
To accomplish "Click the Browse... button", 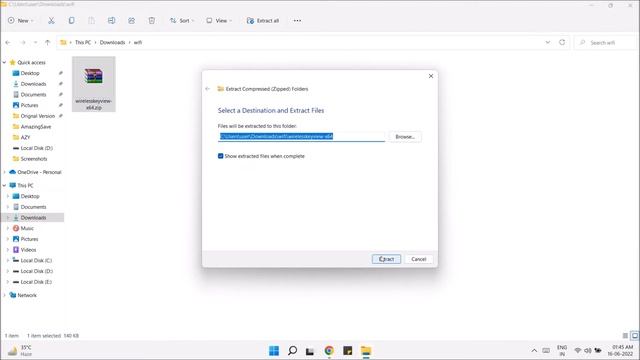I will (x=405, y=137).
